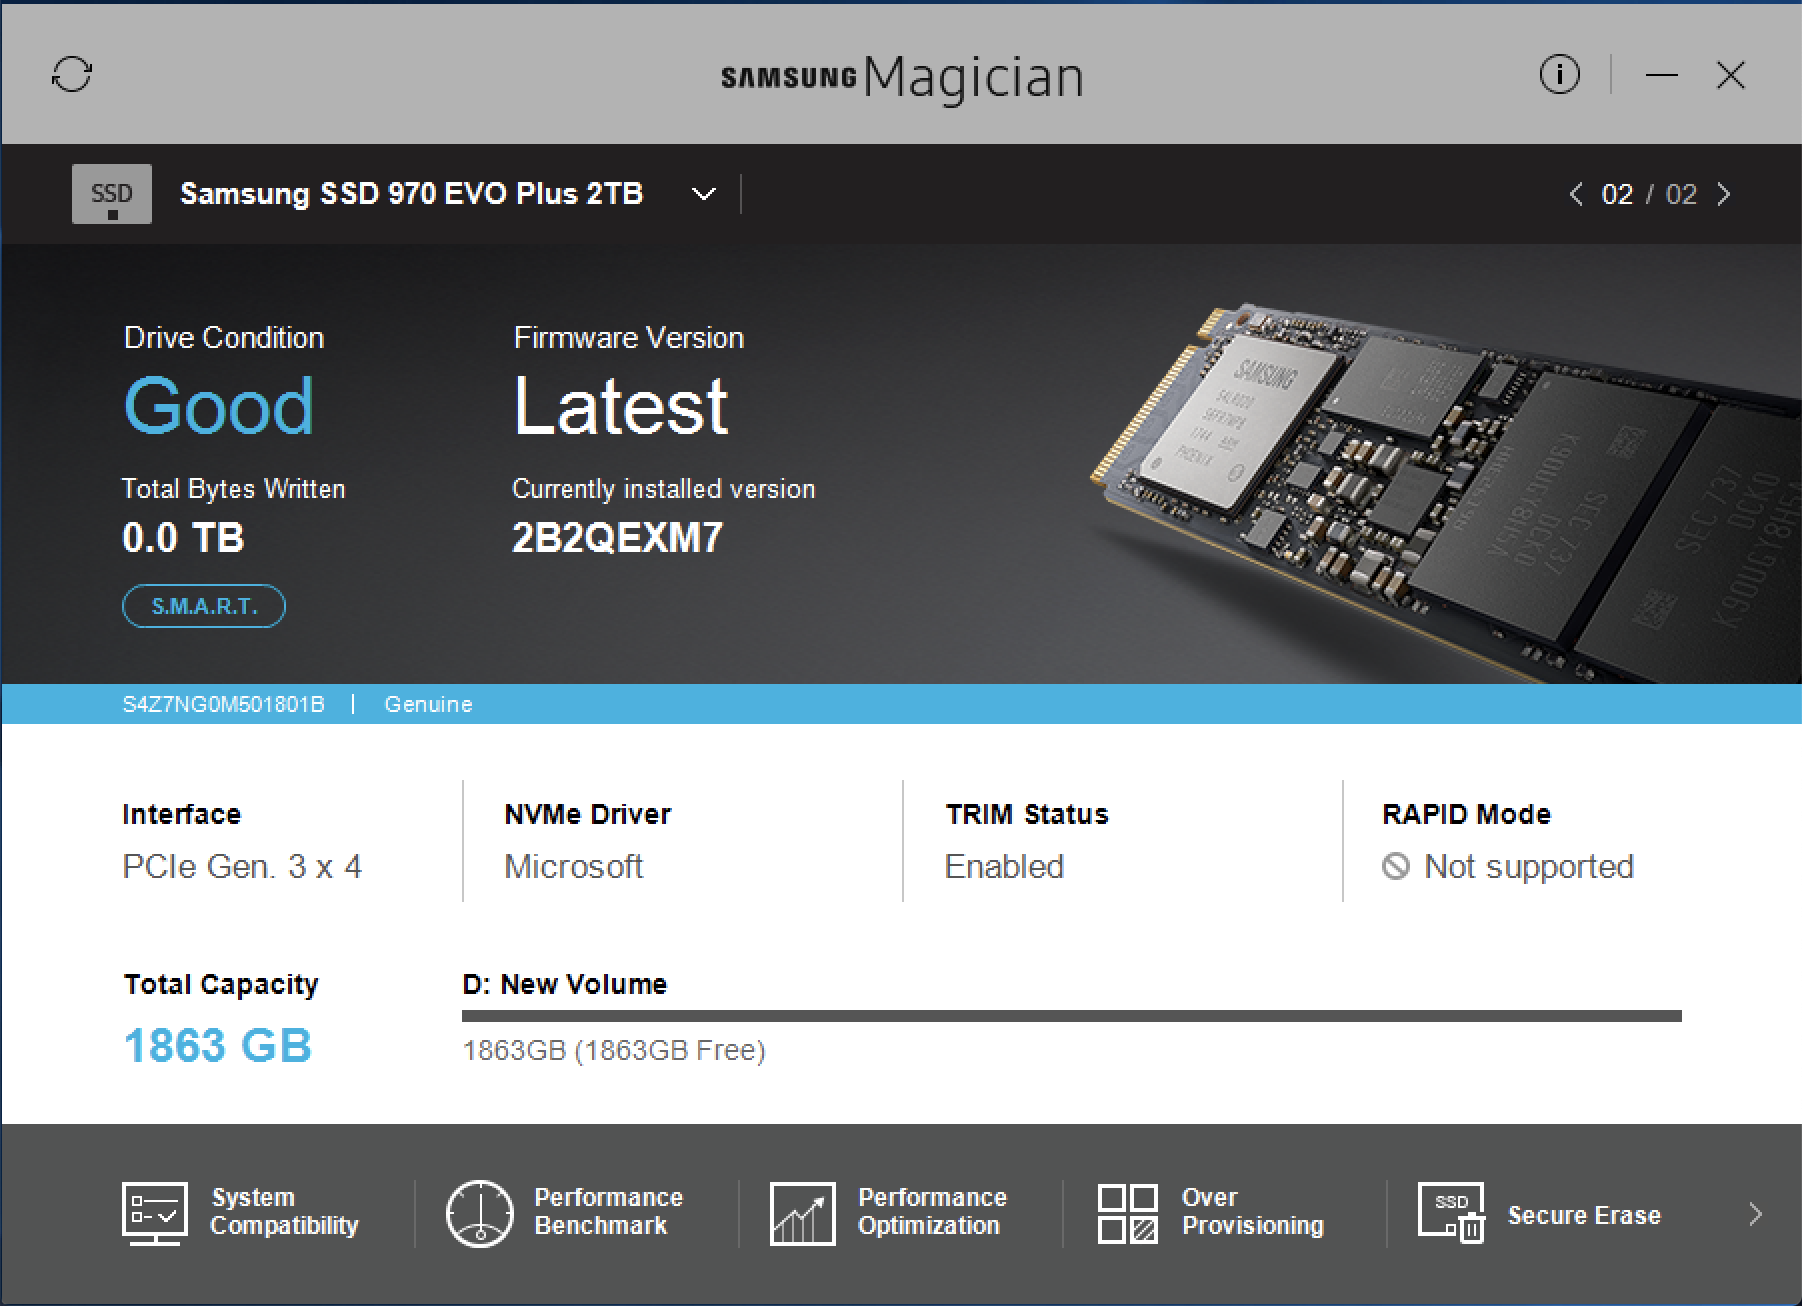
Task: Click firmware version 2B2QEXM7
Action: 617,538
